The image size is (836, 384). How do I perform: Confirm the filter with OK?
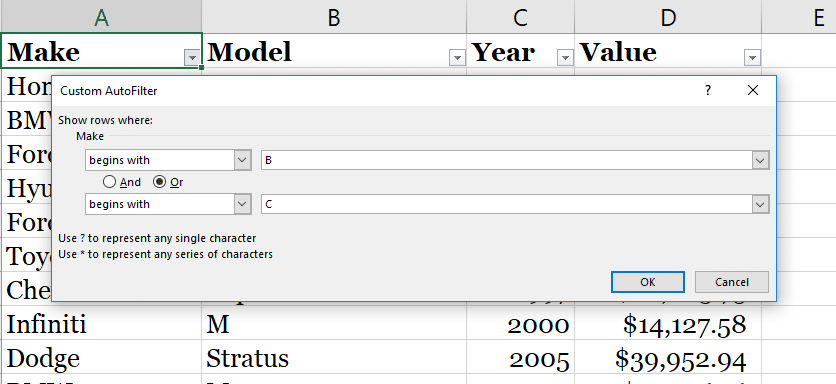pos(648,282)
